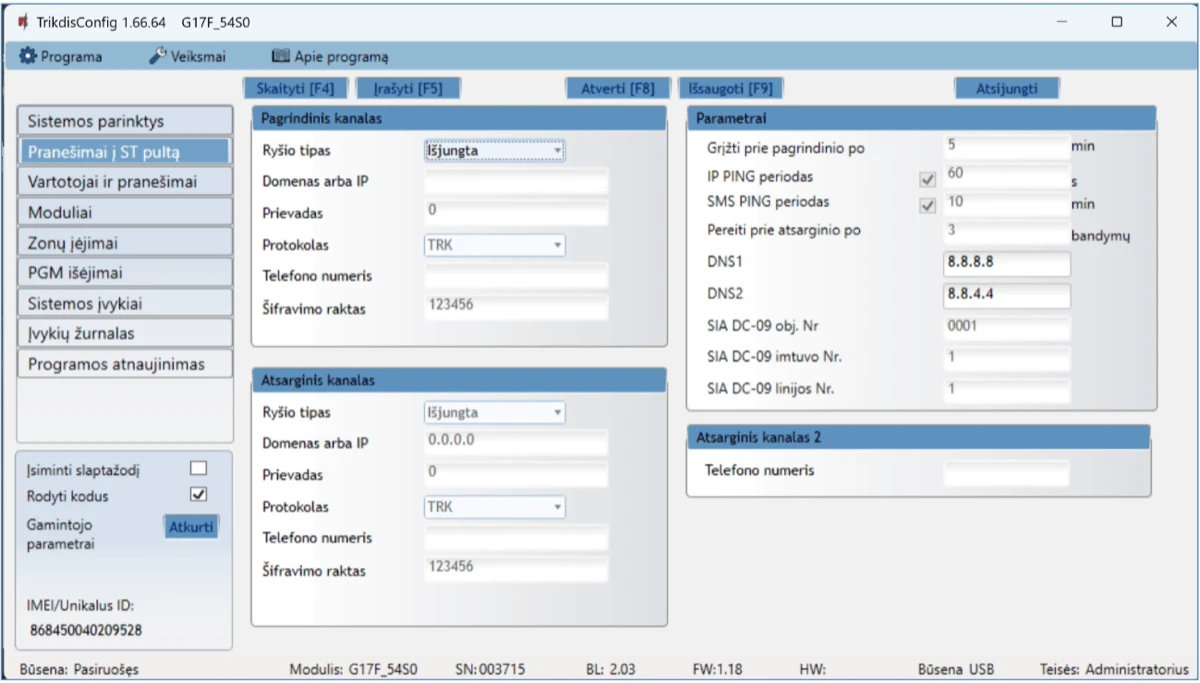This screenshot has height=683, width=1200.
Task: Click the wrench icon for Veiksmai menu
Action: tap(157, 57)
